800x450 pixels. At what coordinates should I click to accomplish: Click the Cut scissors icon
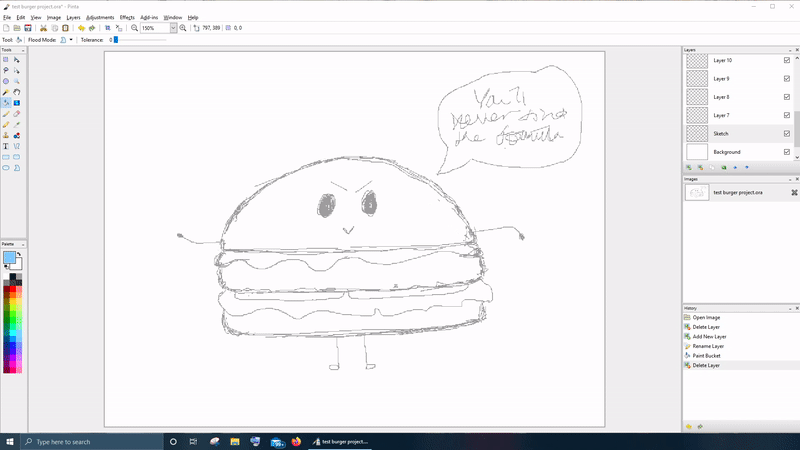click(44, 29)
